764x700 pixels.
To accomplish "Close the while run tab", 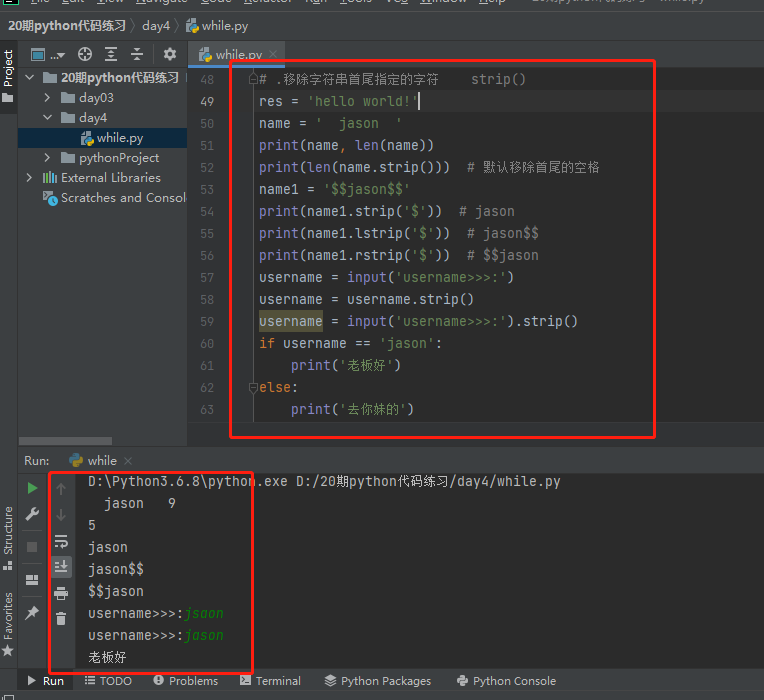I will (128, 461).
